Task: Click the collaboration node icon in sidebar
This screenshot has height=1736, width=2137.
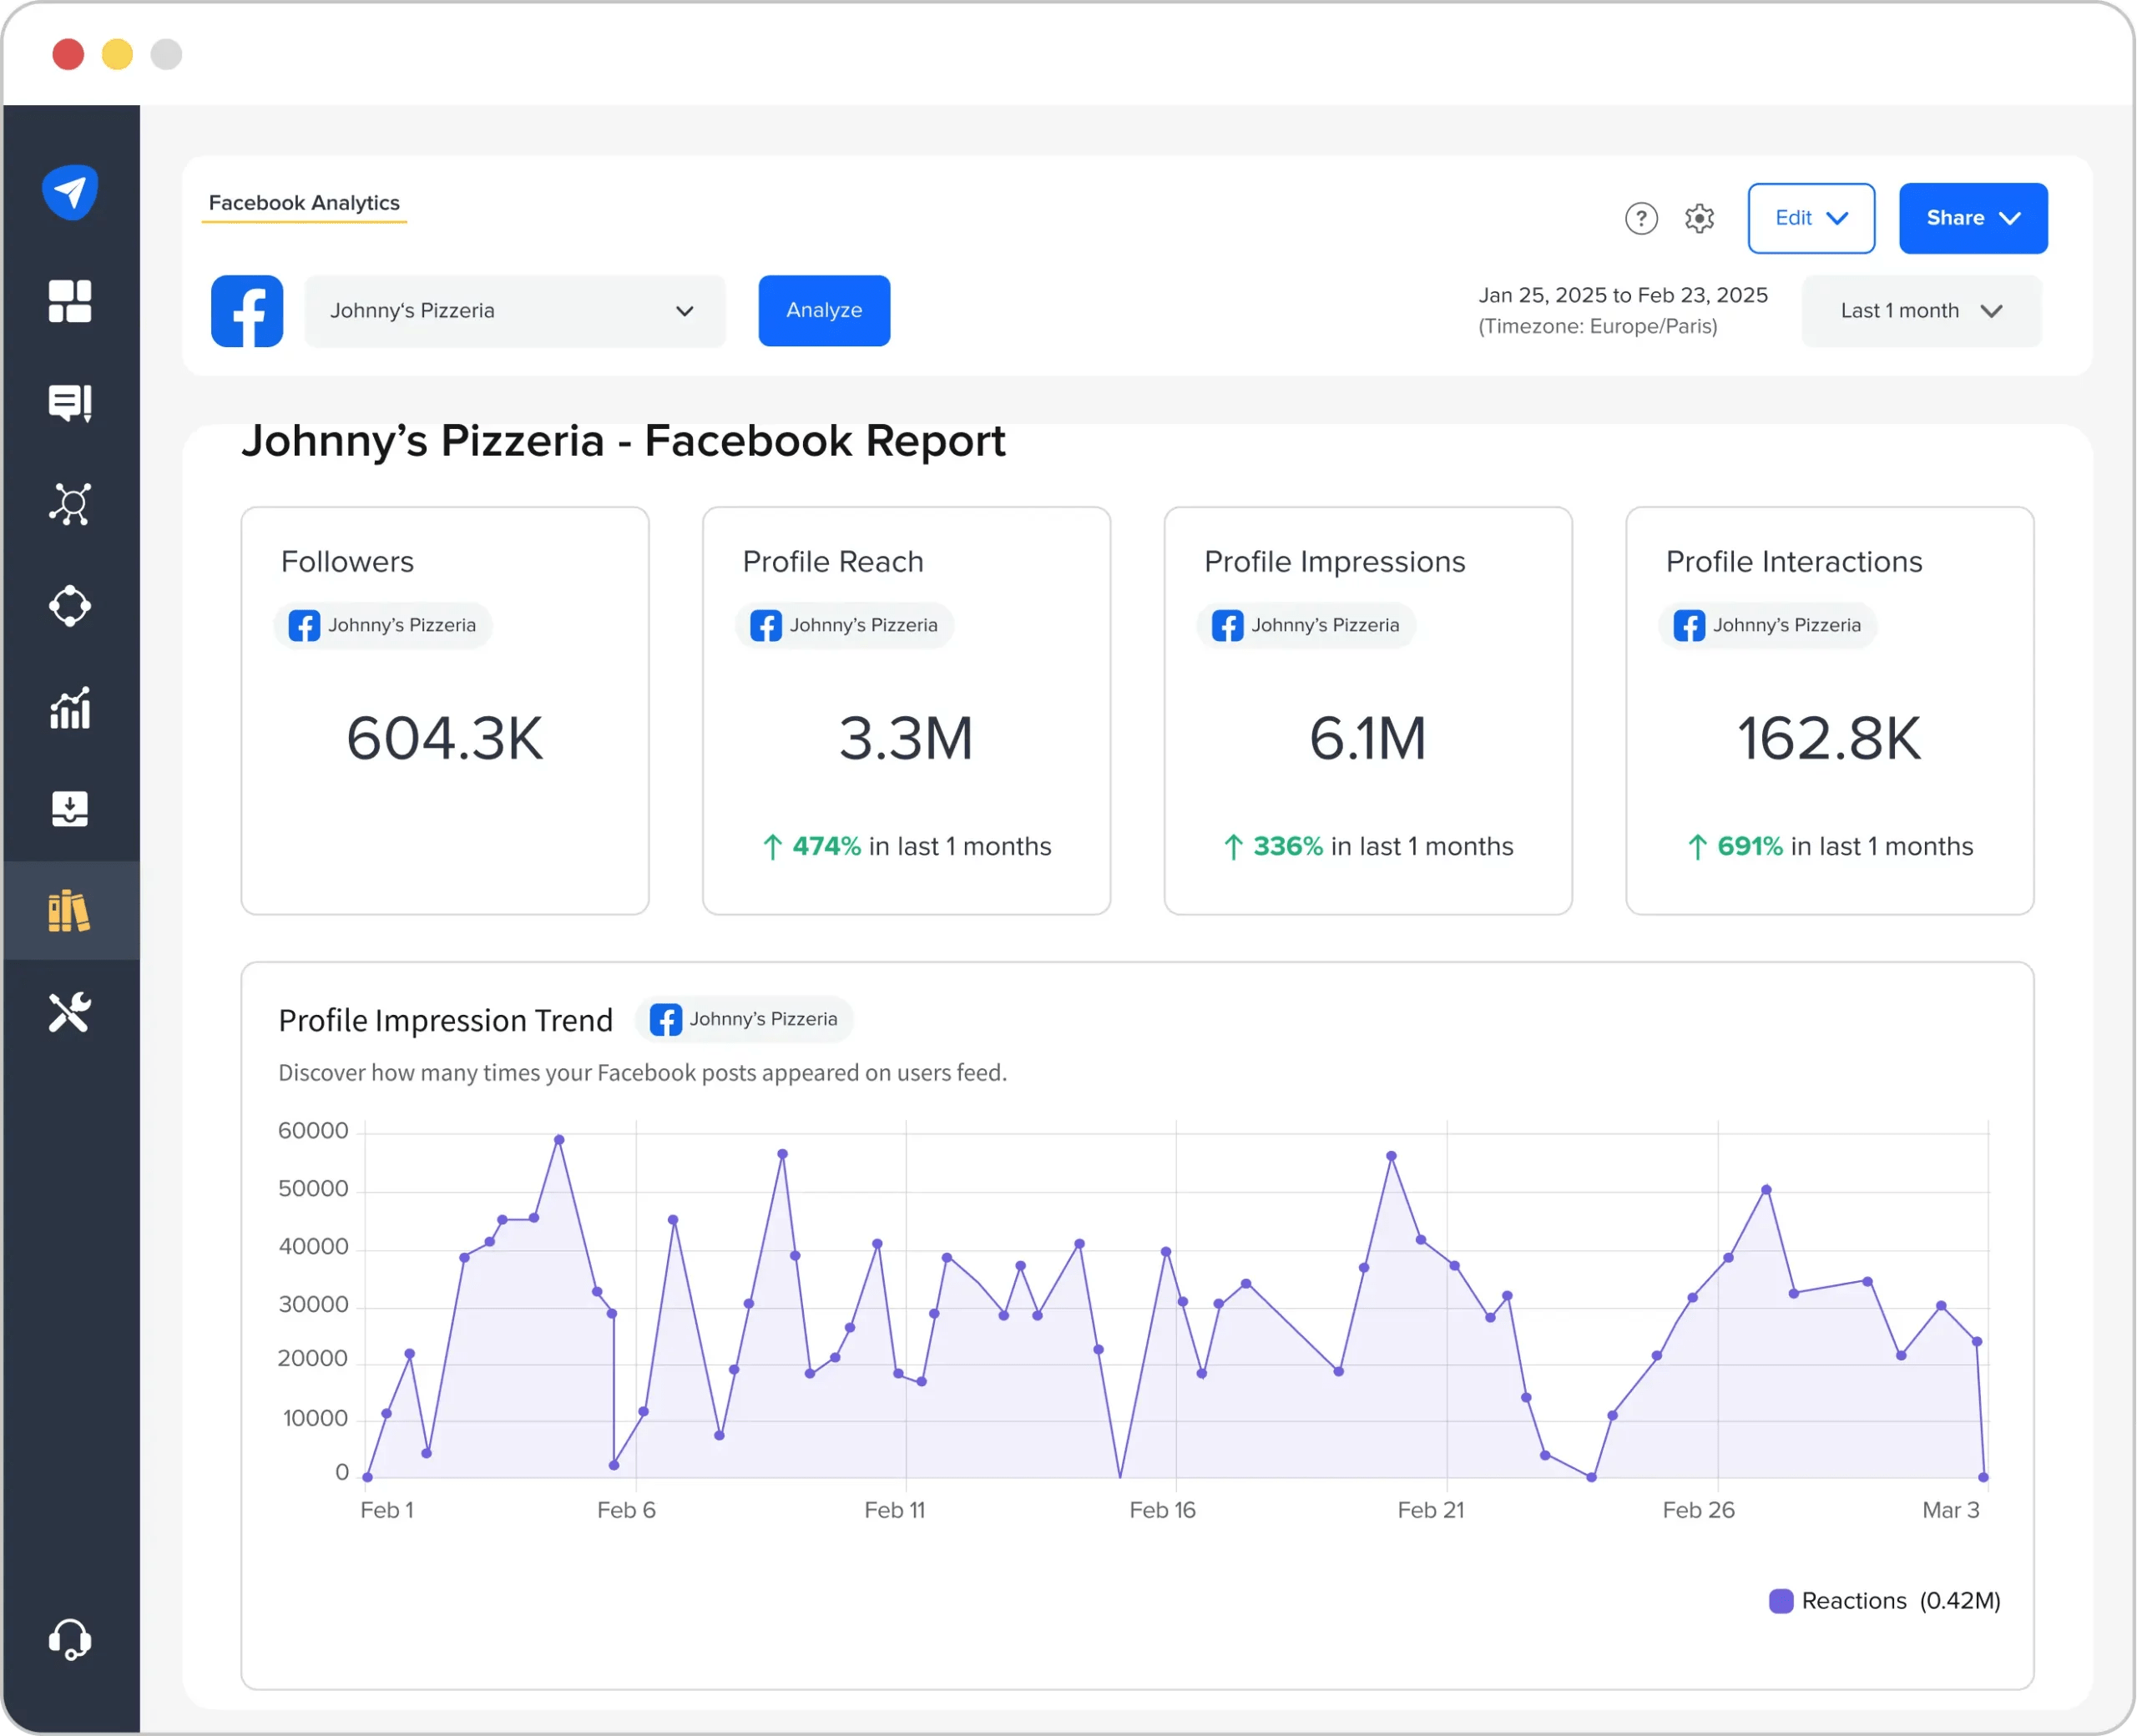Action: 70,606
